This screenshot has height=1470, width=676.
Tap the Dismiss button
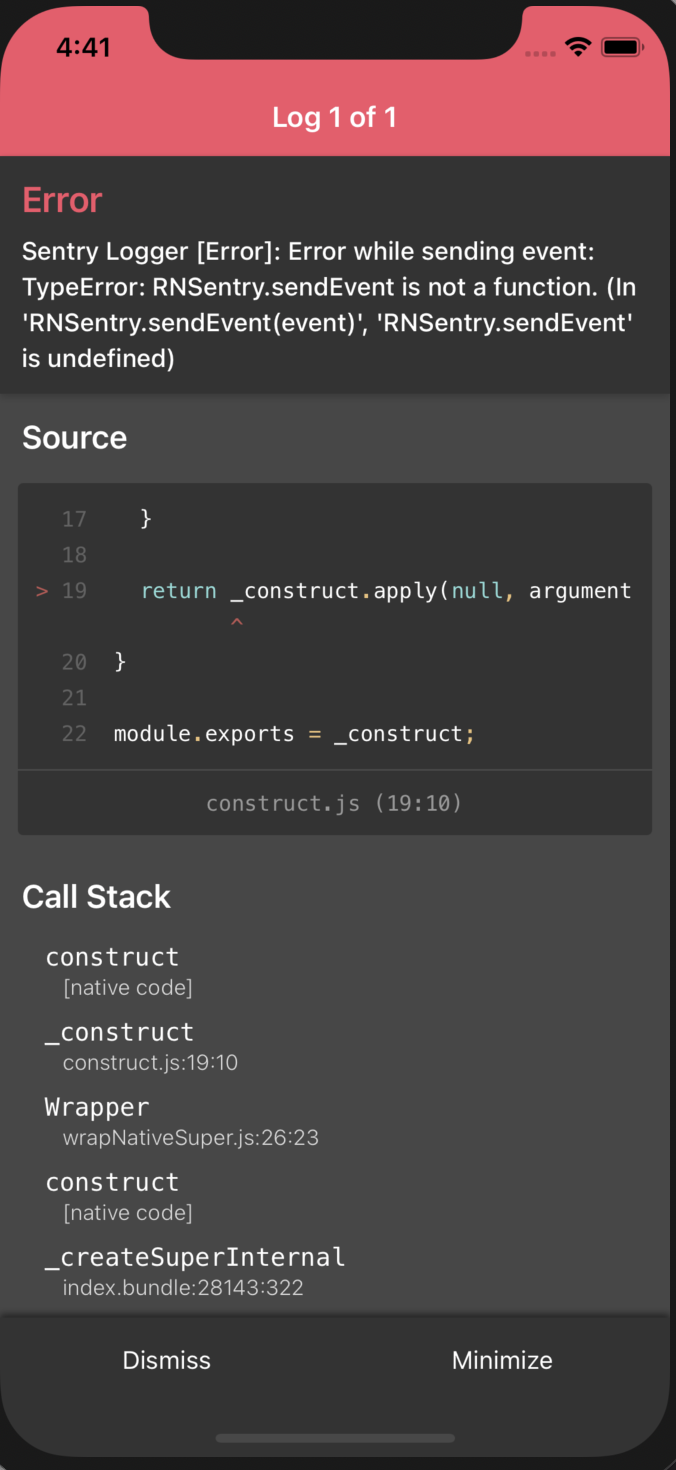(167, 1360)
